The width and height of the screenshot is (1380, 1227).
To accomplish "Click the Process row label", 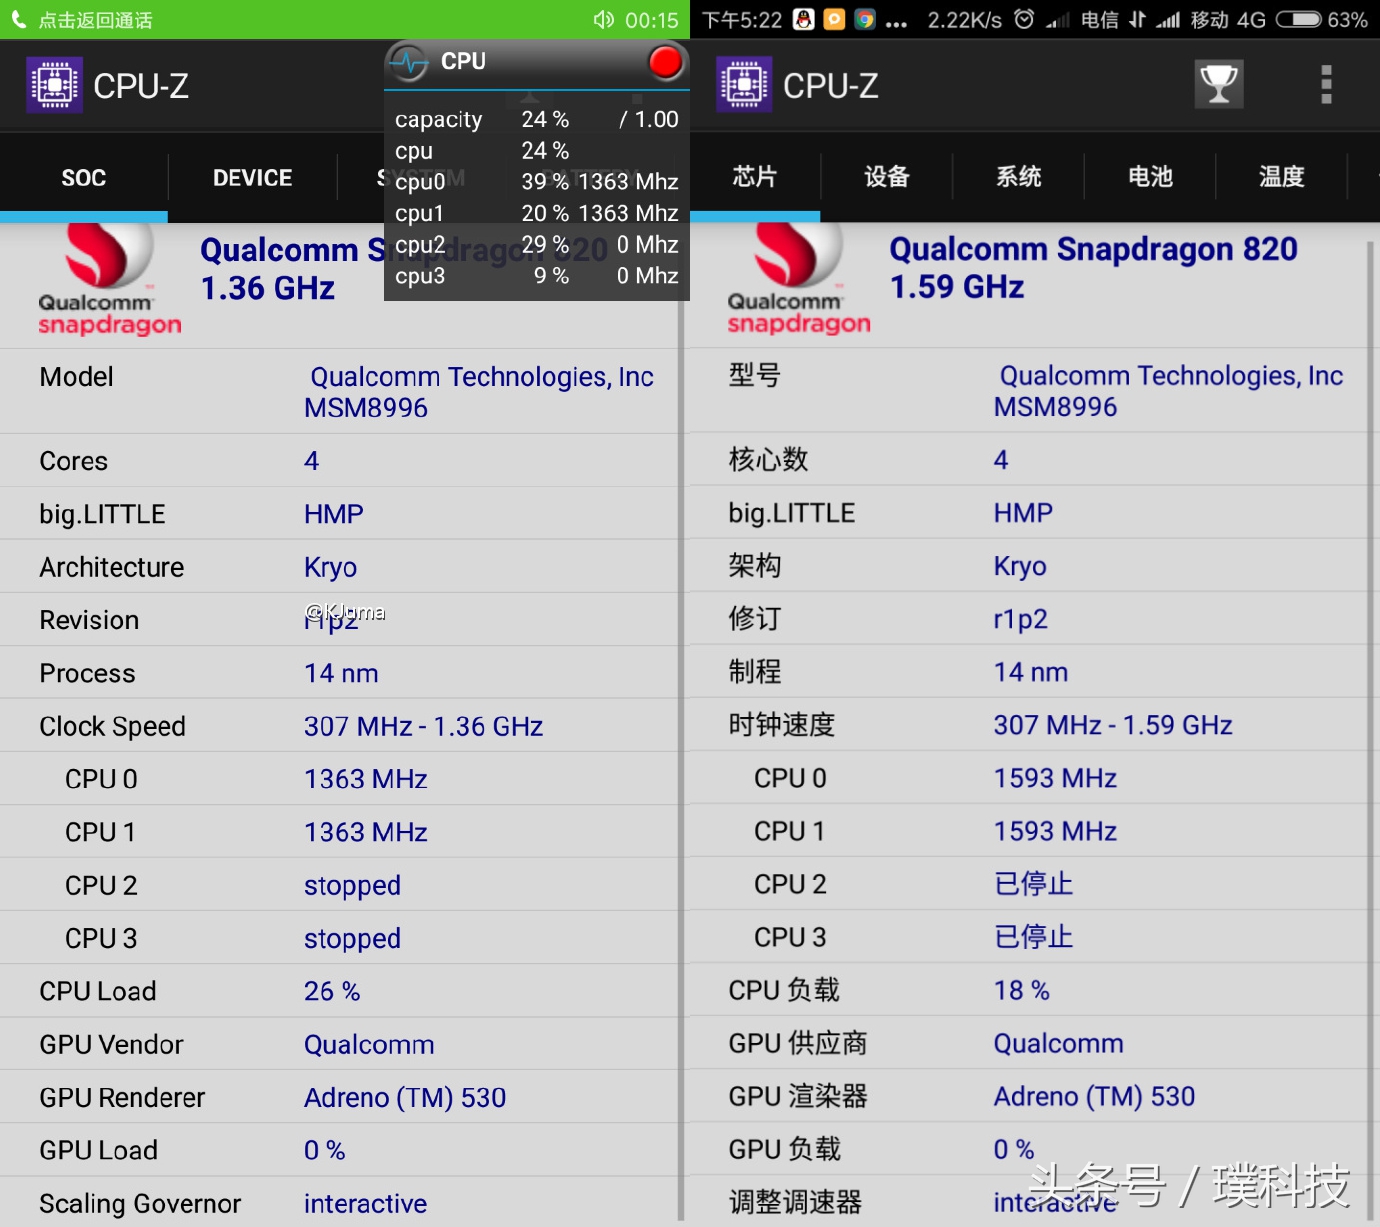I will click(x=88, y=673).
